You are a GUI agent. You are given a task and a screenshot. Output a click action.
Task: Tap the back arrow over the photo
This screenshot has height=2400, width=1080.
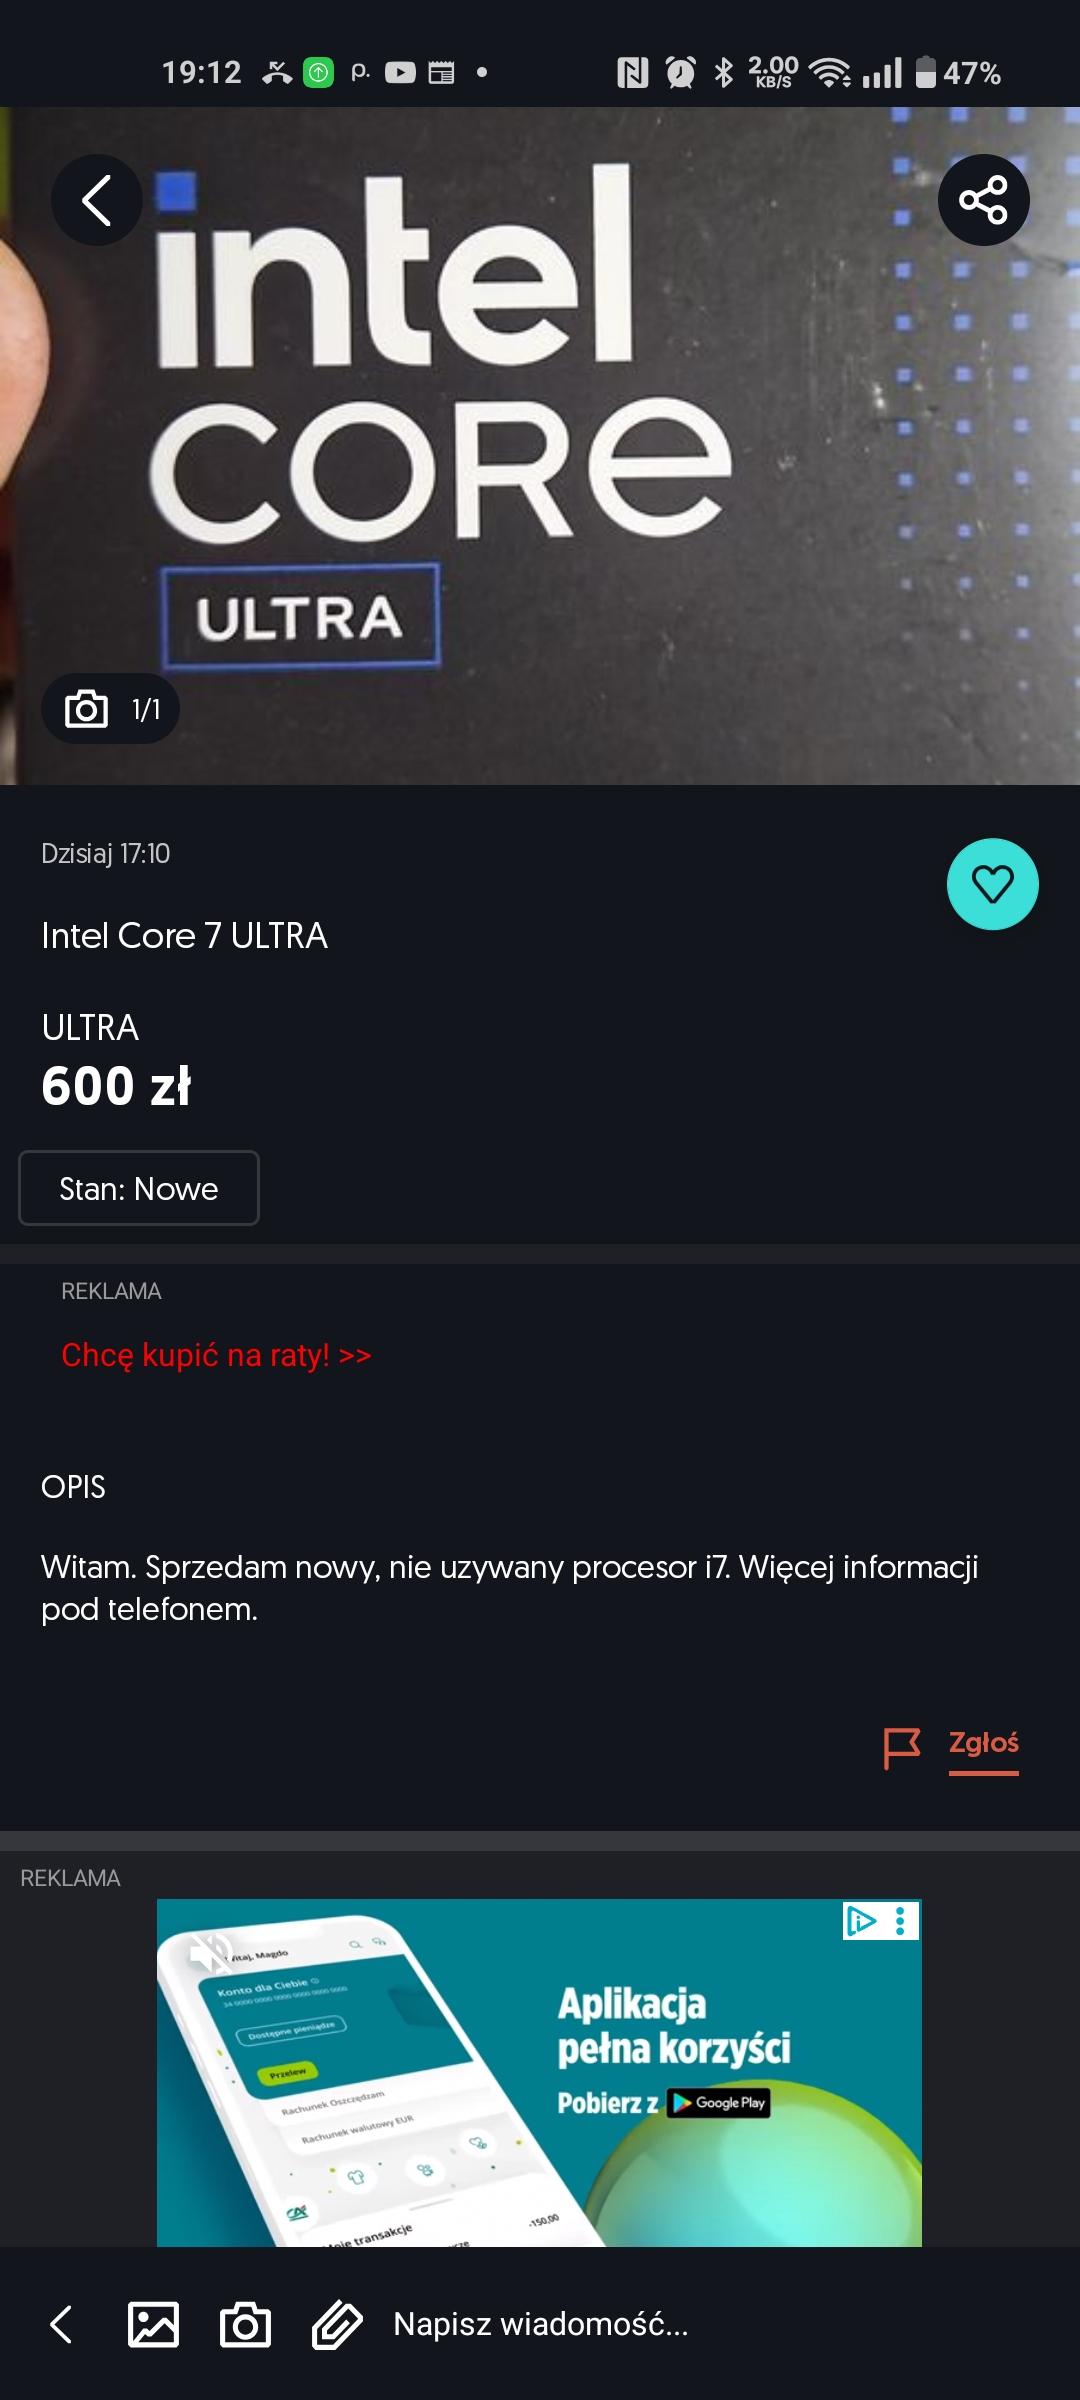(x=96, y=200)
